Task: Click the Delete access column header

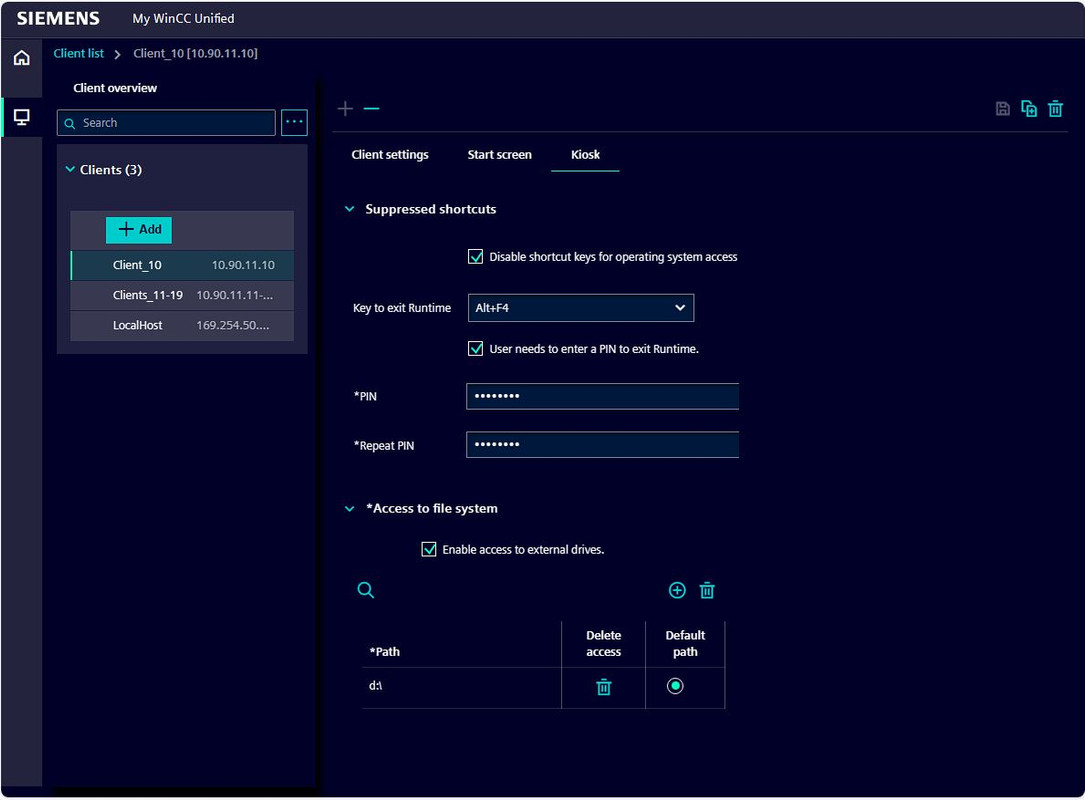Action: click(603, 644)
